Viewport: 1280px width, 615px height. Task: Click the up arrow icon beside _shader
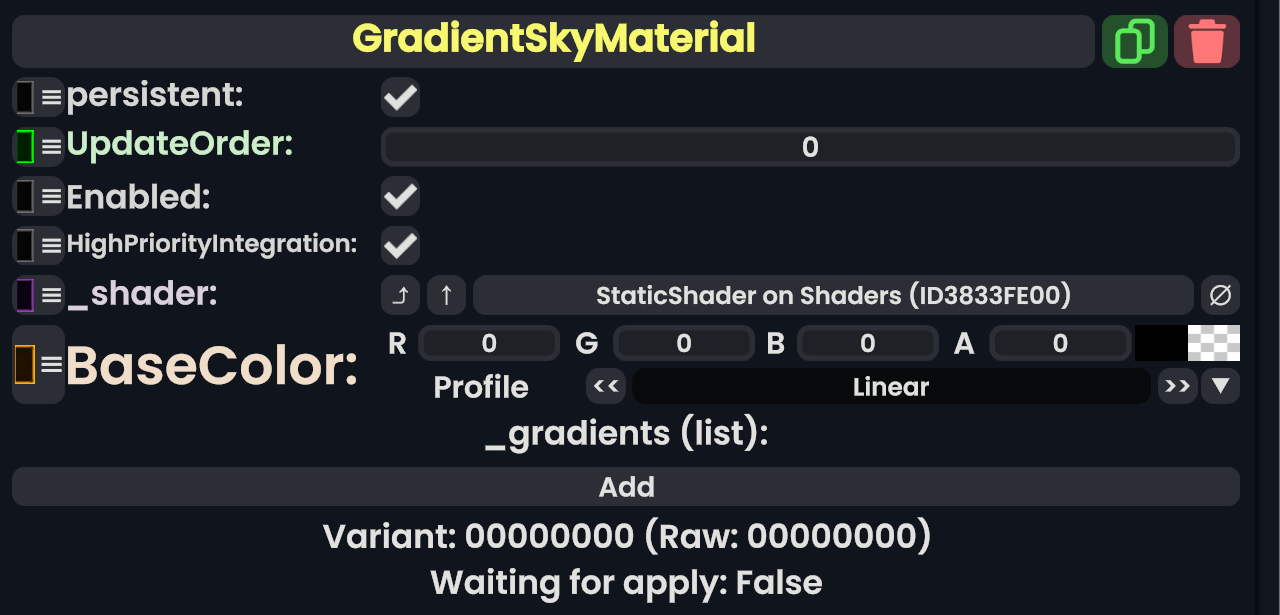[x=447, y=295]
